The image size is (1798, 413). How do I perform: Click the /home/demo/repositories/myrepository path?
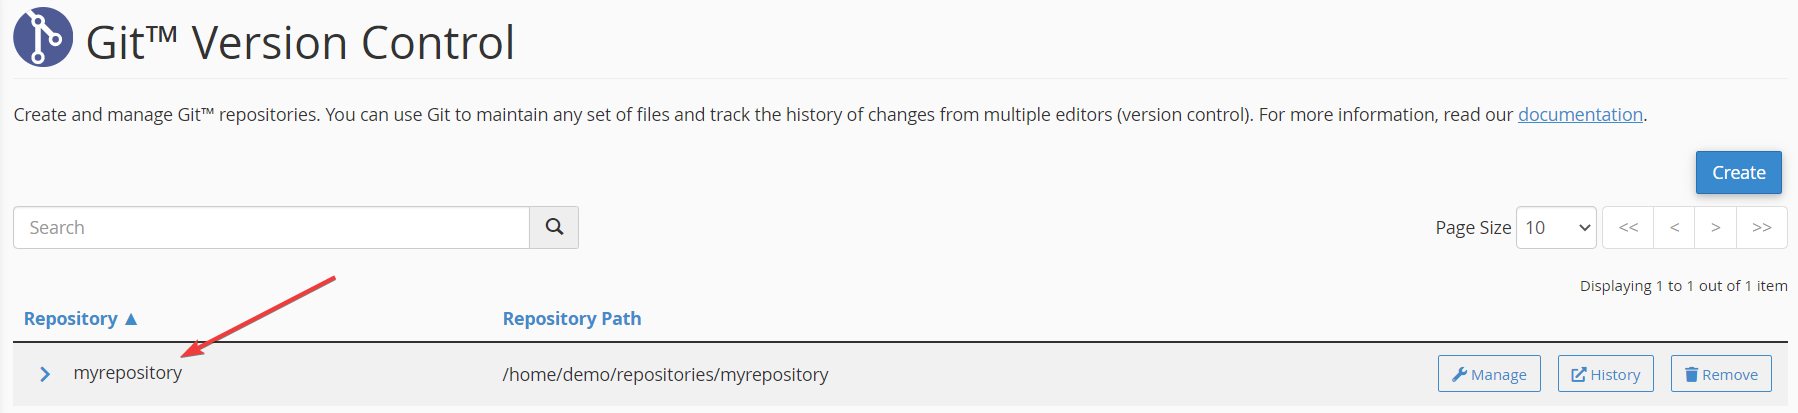[x=665, y=375]
